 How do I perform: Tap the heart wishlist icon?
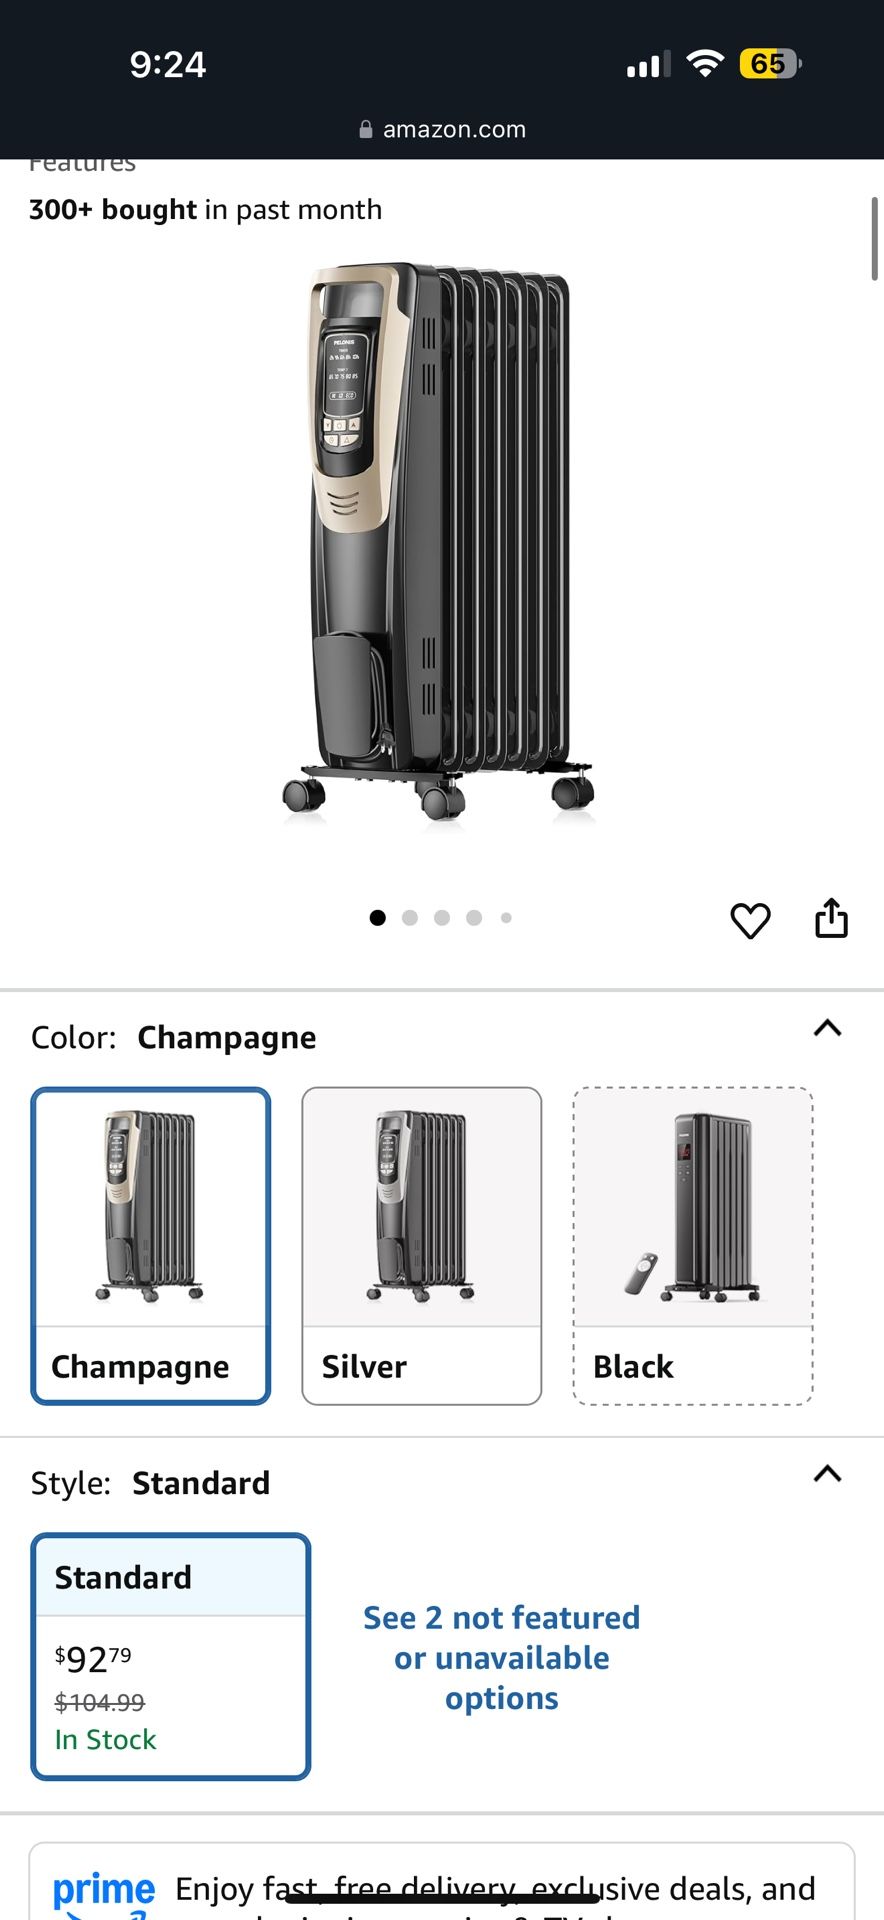click(x=750, y=920)
